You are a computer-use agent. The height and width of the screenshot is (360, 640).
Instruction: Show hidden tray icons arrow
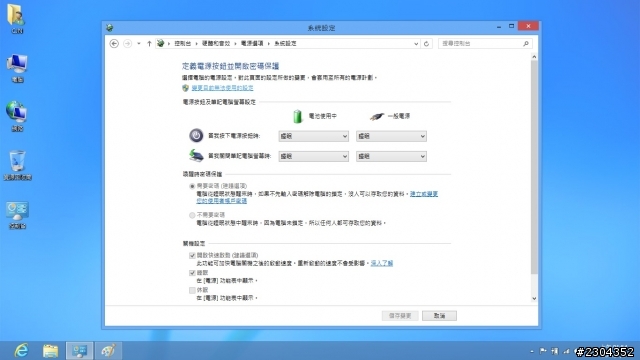click(x=531, y=351)
